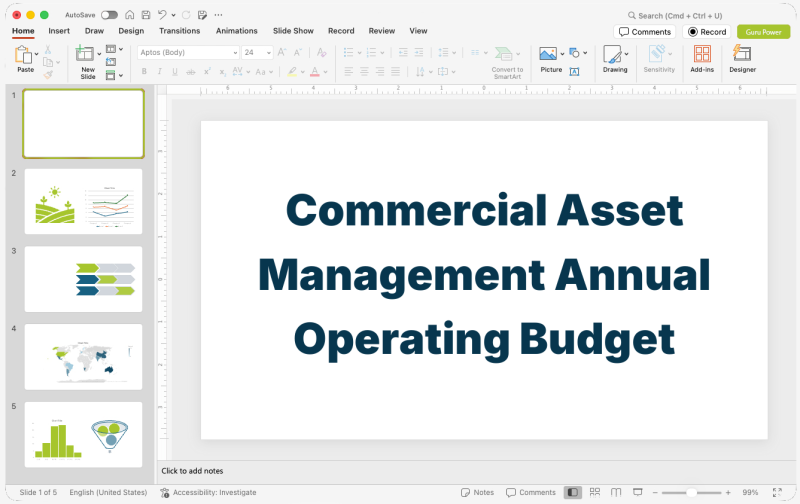800x504 pixels.
Task: Increase font size
Action: pos(282,53)
